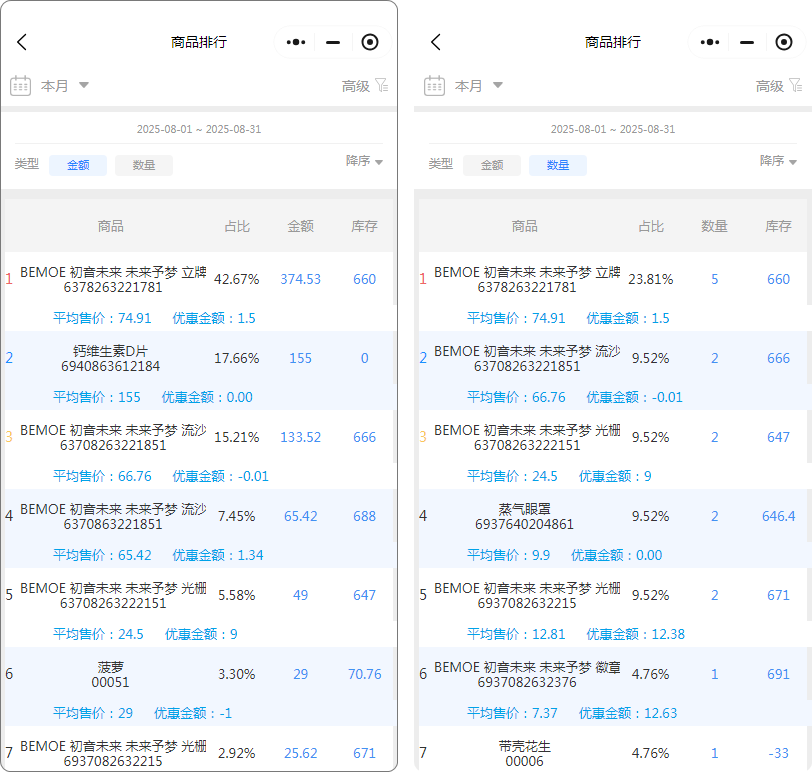Open 降序 sort dropdown in left panel
Screen dimensions: 812x772
pyautogui.click(x=365, y=161)
